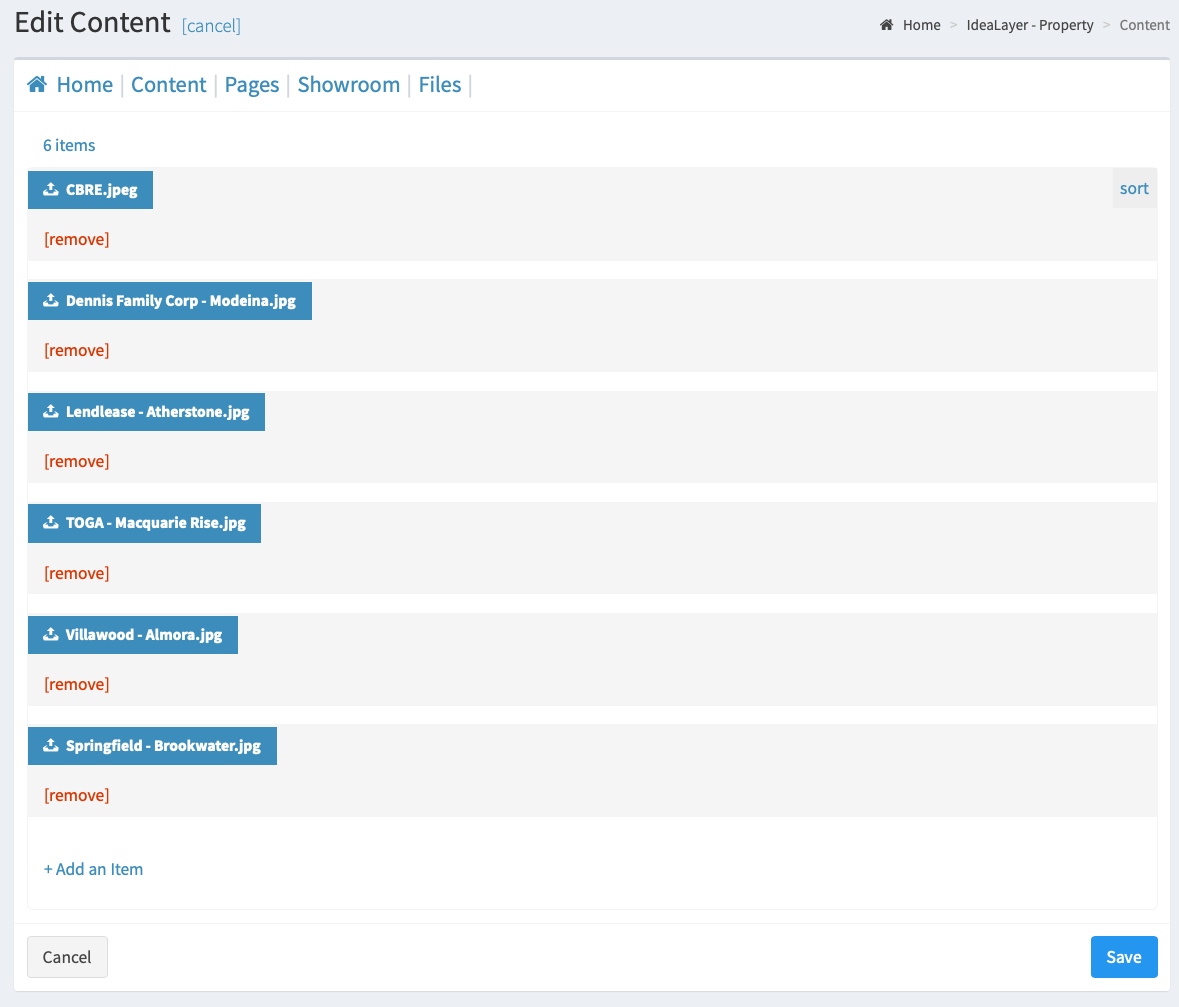The width and height of the screenshot is (1179, 1007).
Task: Click the [cancel] link beside Edit Content
Action: click(211, 26)
